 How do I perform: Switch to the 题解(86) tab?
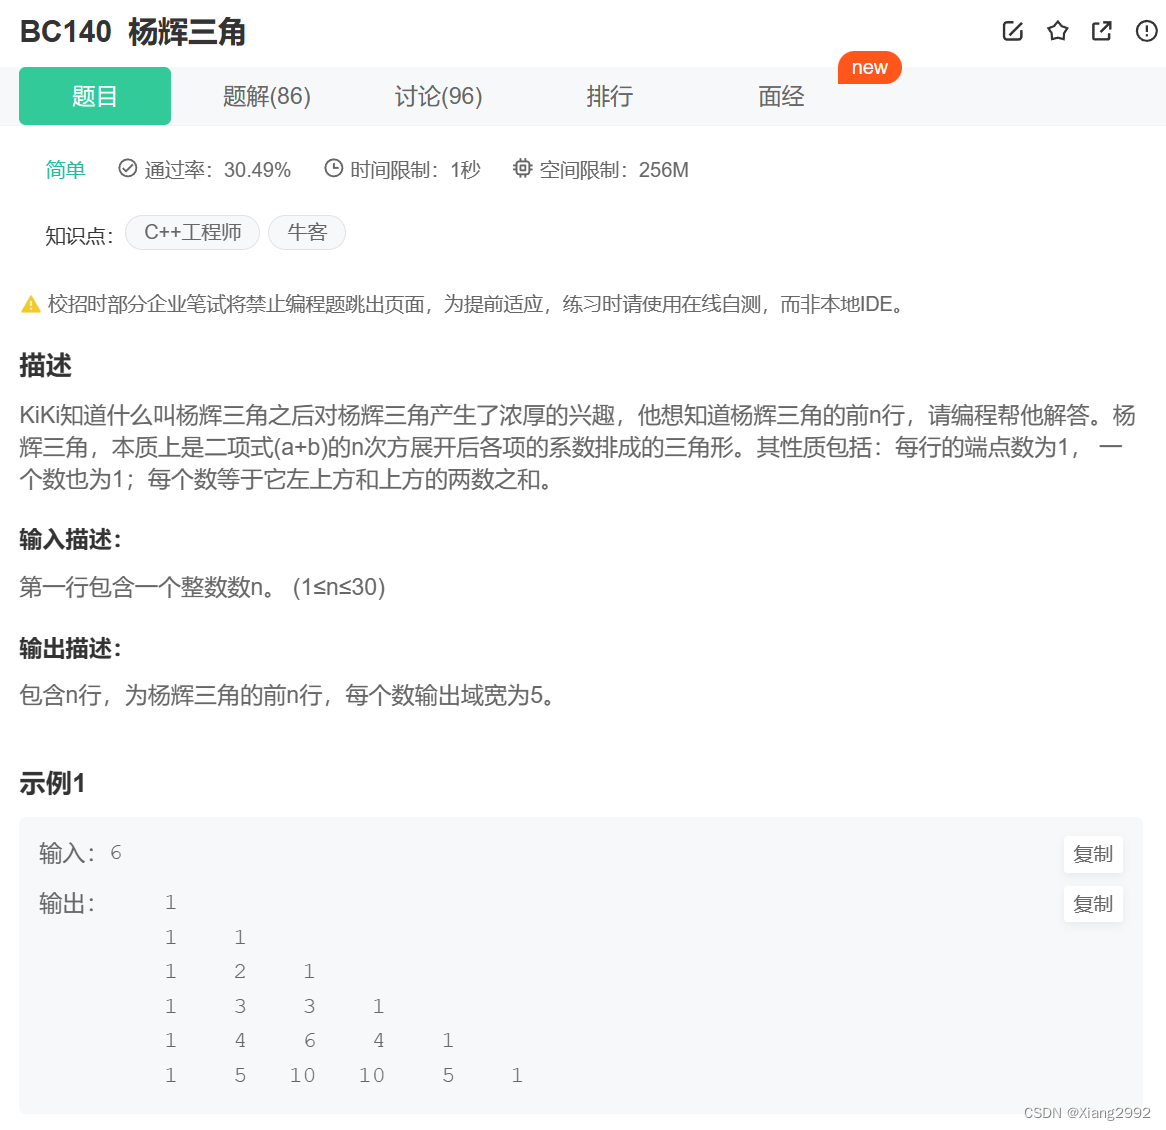pyautogui.click(x=266, y=96)
